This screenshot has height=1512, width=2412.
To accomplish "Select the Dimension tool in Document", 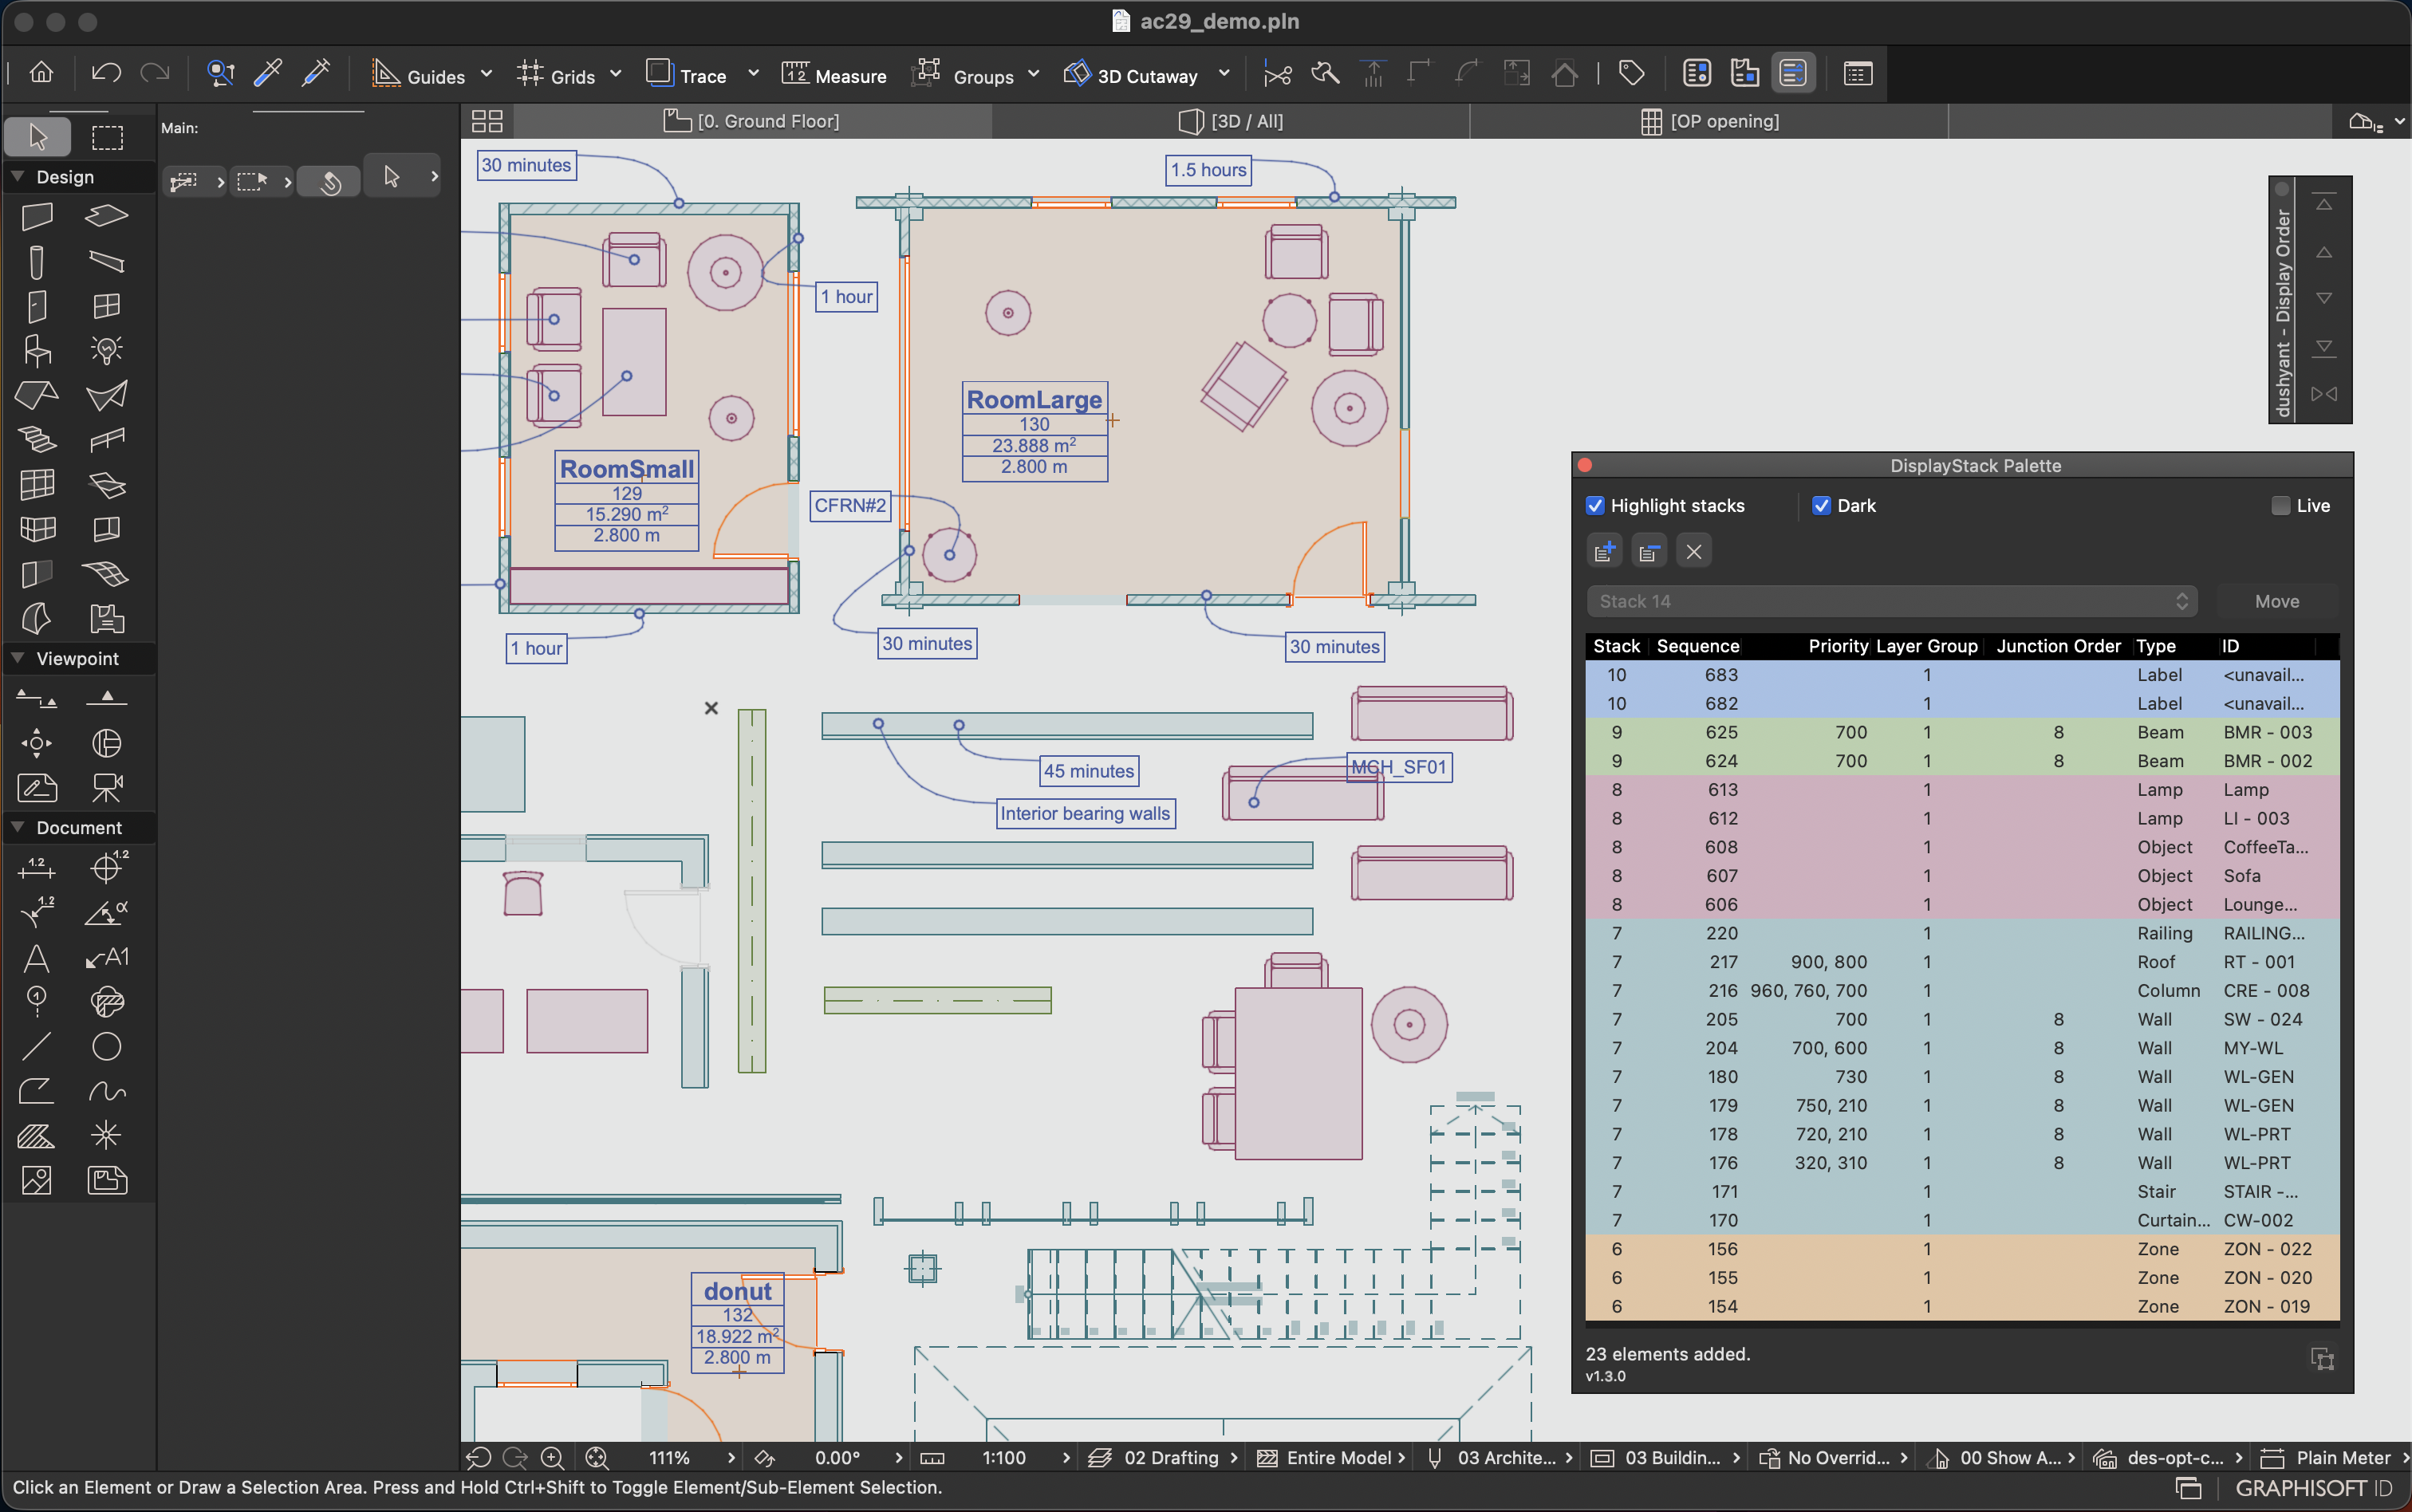I will click(37, 867).
